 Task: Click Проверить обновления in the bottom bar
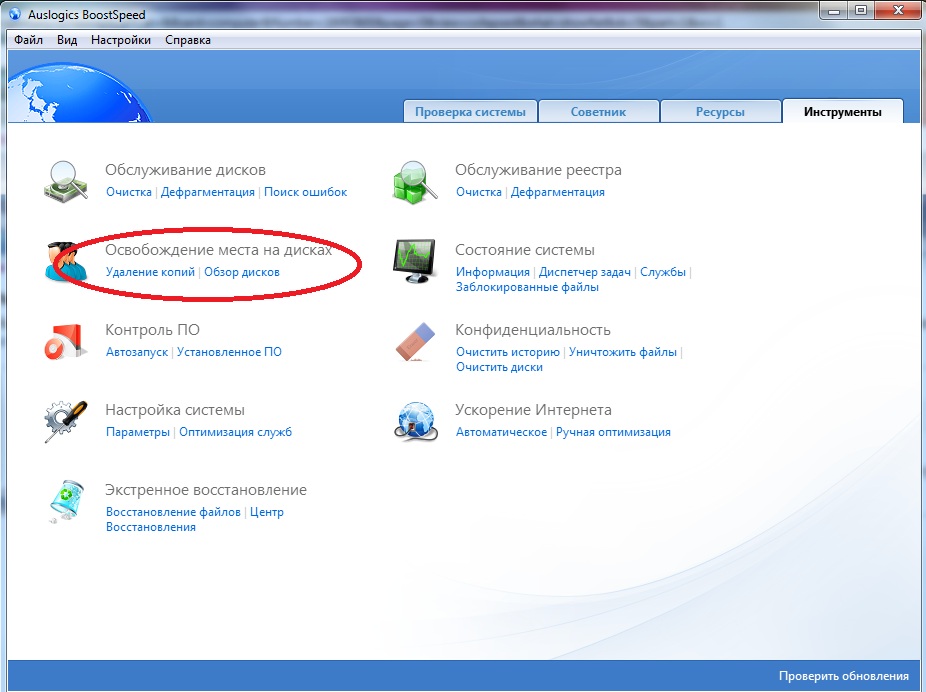(x=843, y=676)
